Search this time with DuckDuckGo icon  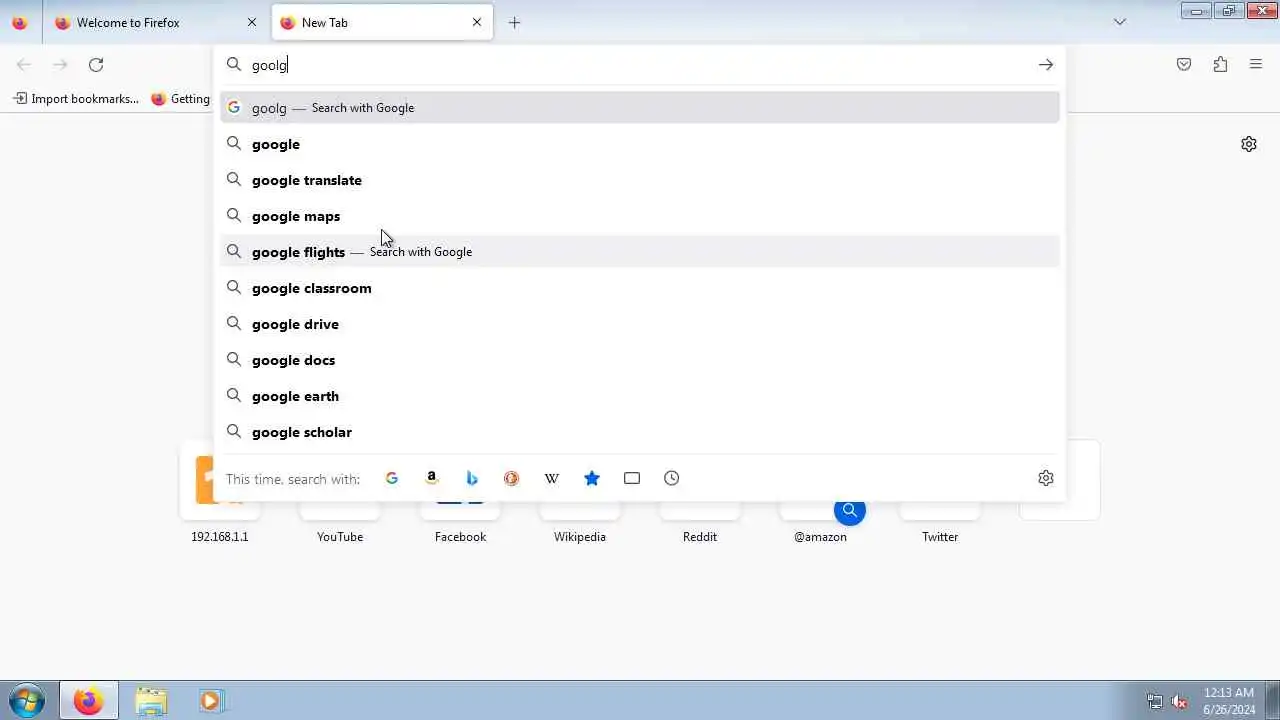512,478
